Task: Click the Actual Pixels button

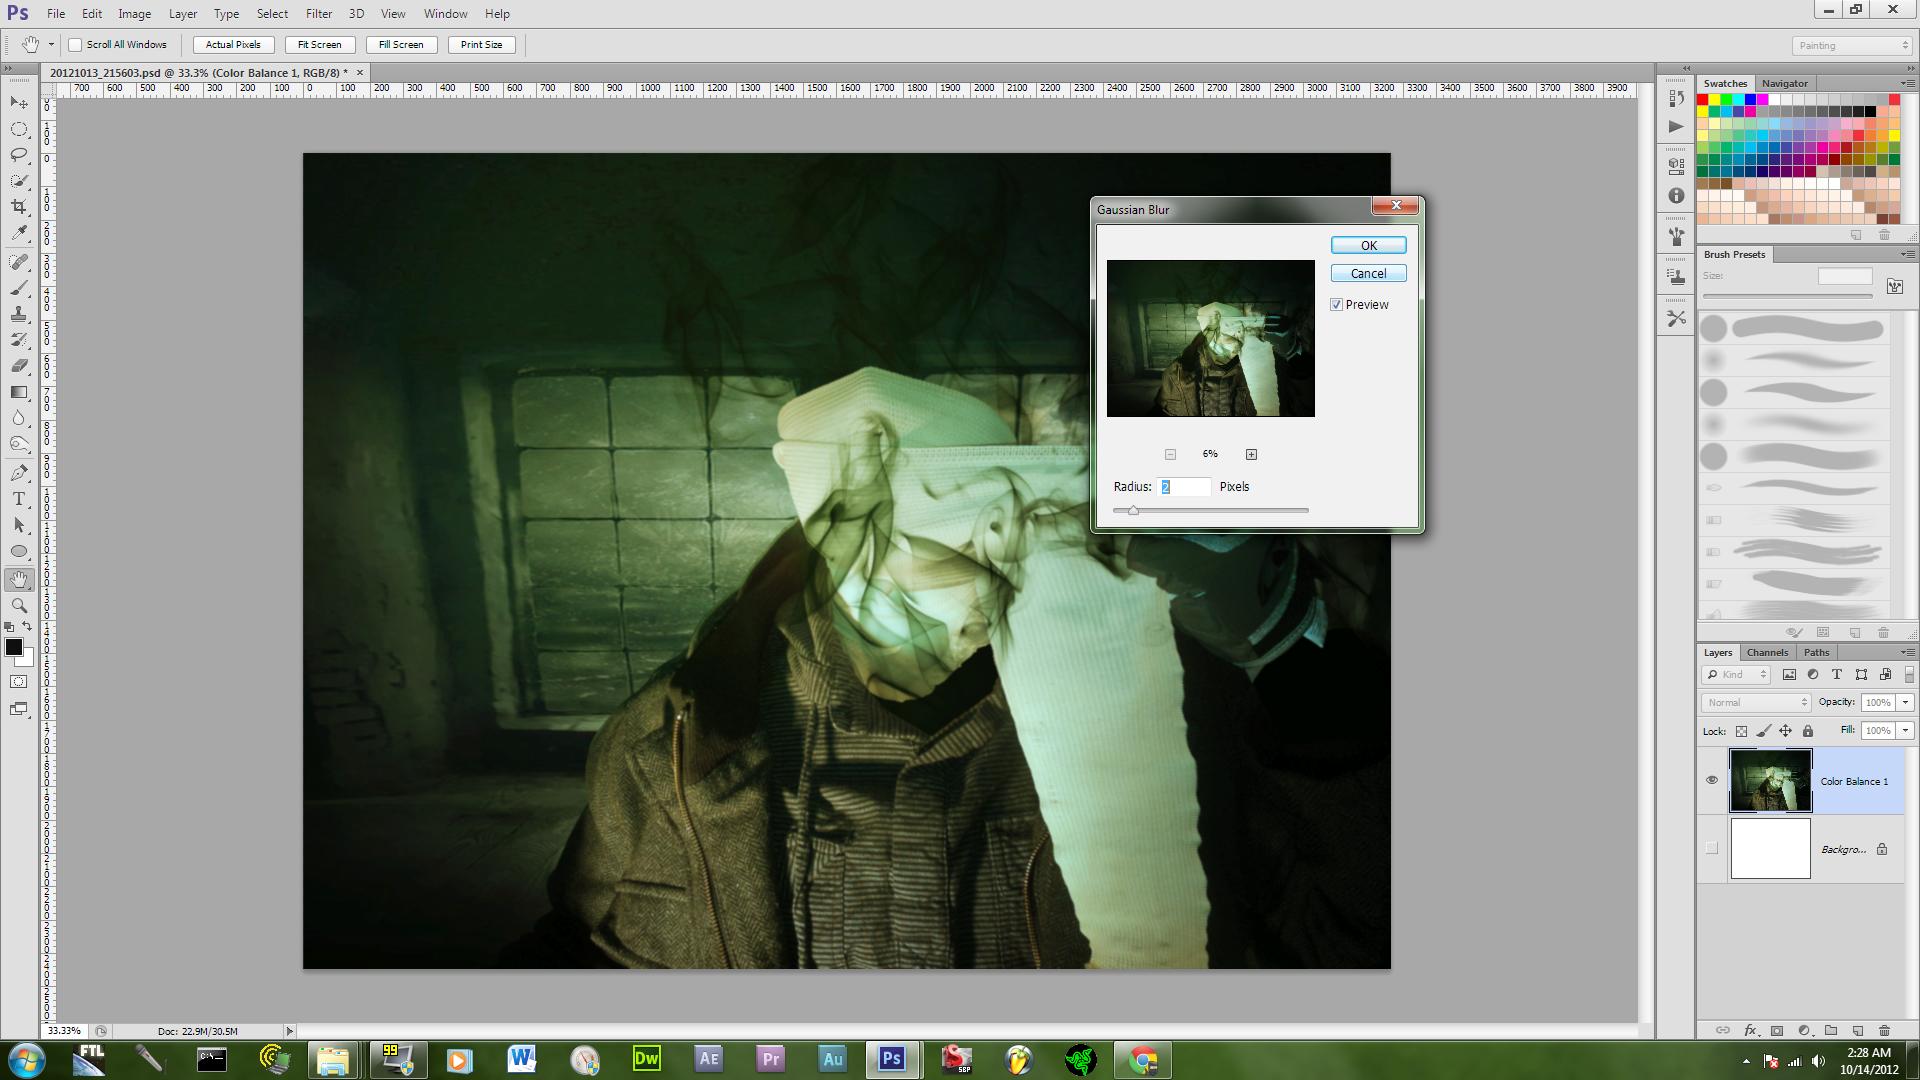Action: 233,45
